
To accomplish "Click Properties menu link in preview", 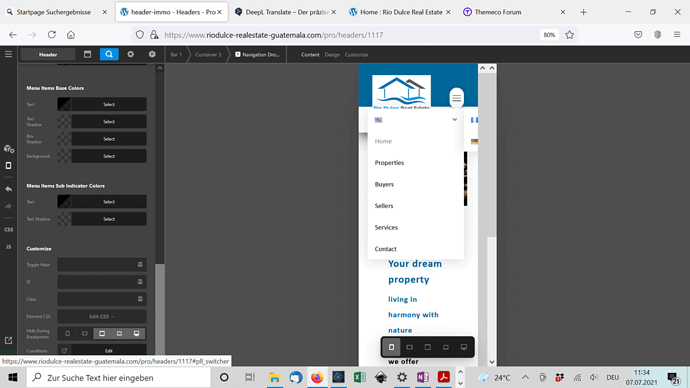I will [389, 163].
